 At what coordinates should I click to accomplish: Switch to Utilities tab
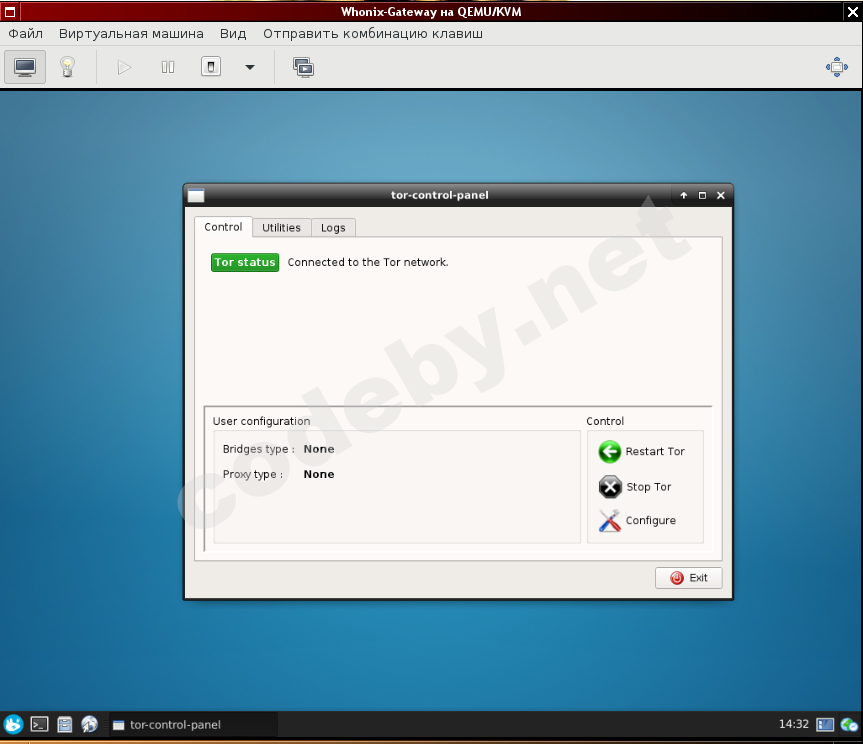coord(281,228)
